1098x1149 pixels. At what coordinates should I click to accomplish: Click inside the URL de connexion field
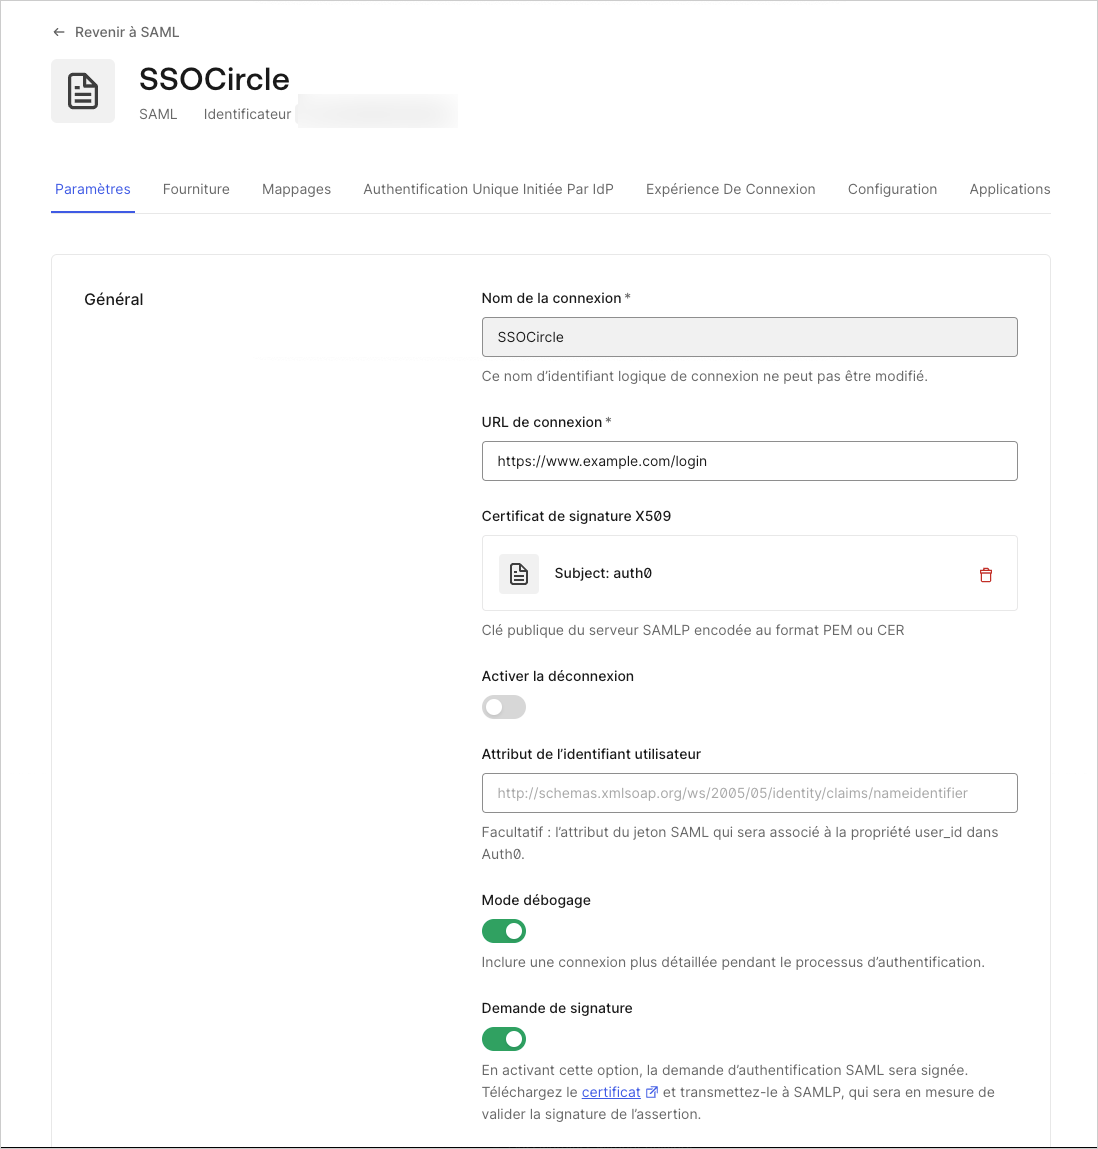[749, 461]
